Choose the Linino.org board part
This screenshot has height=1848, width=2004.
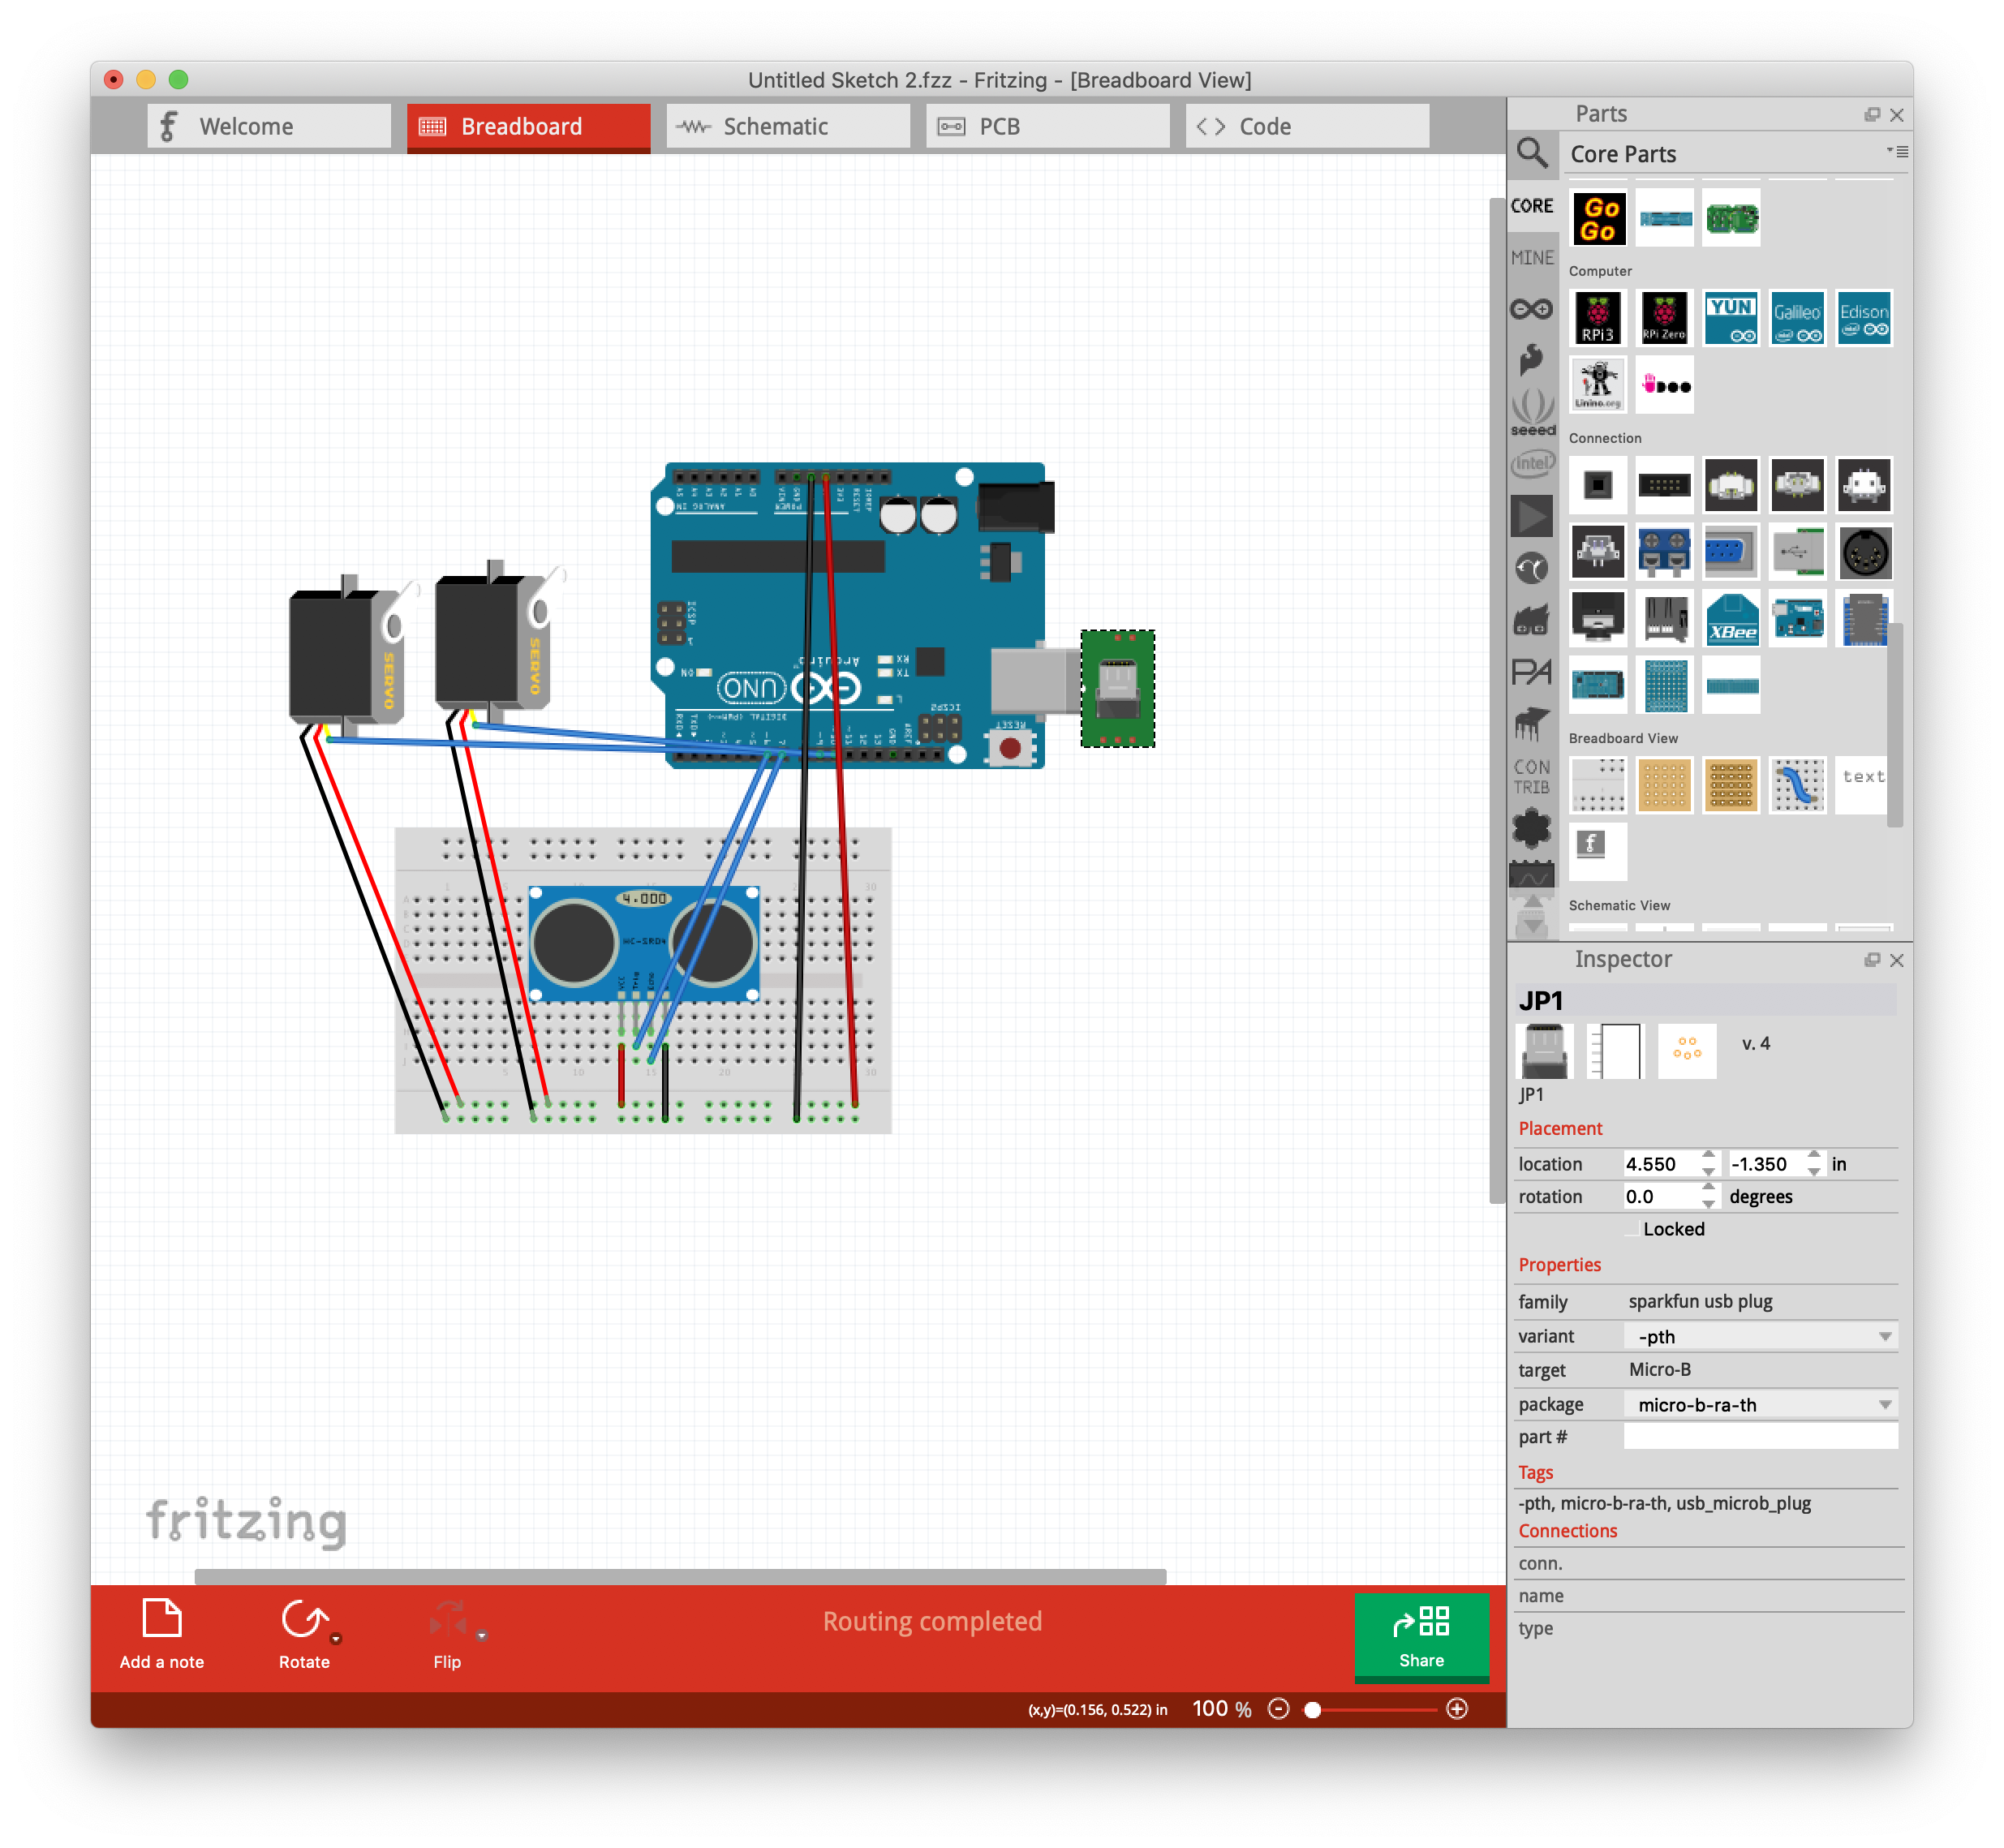click(1598, 385)
